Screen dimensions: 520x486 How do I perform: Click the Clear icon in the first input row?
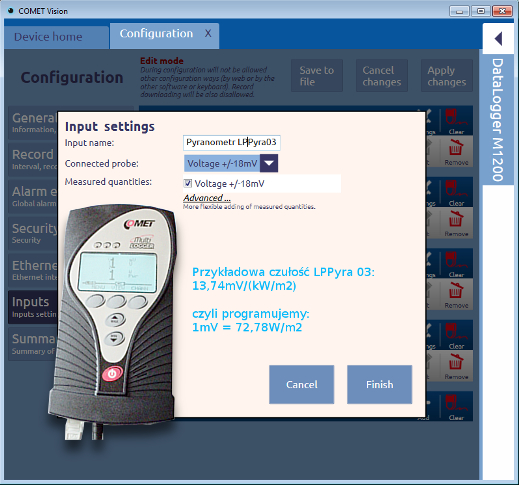(456, 121)
